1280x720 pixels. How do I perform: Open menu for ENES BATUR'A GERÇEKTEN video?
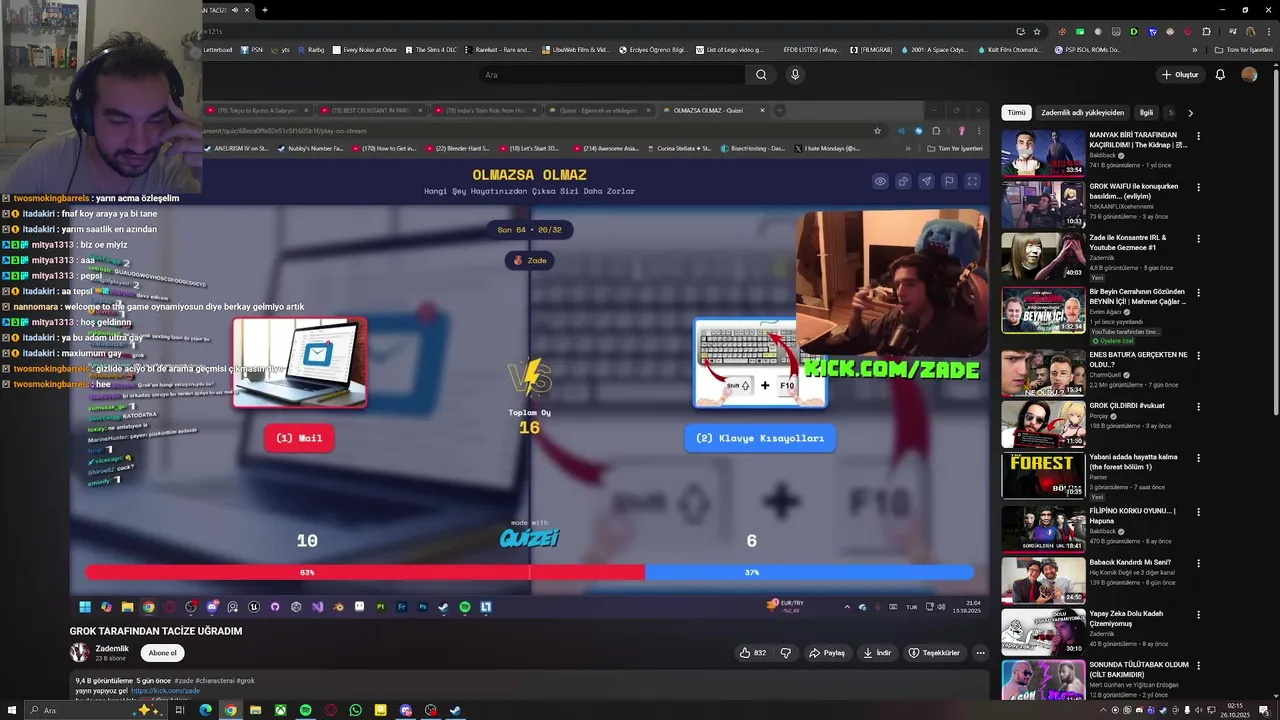[1198, 355]
